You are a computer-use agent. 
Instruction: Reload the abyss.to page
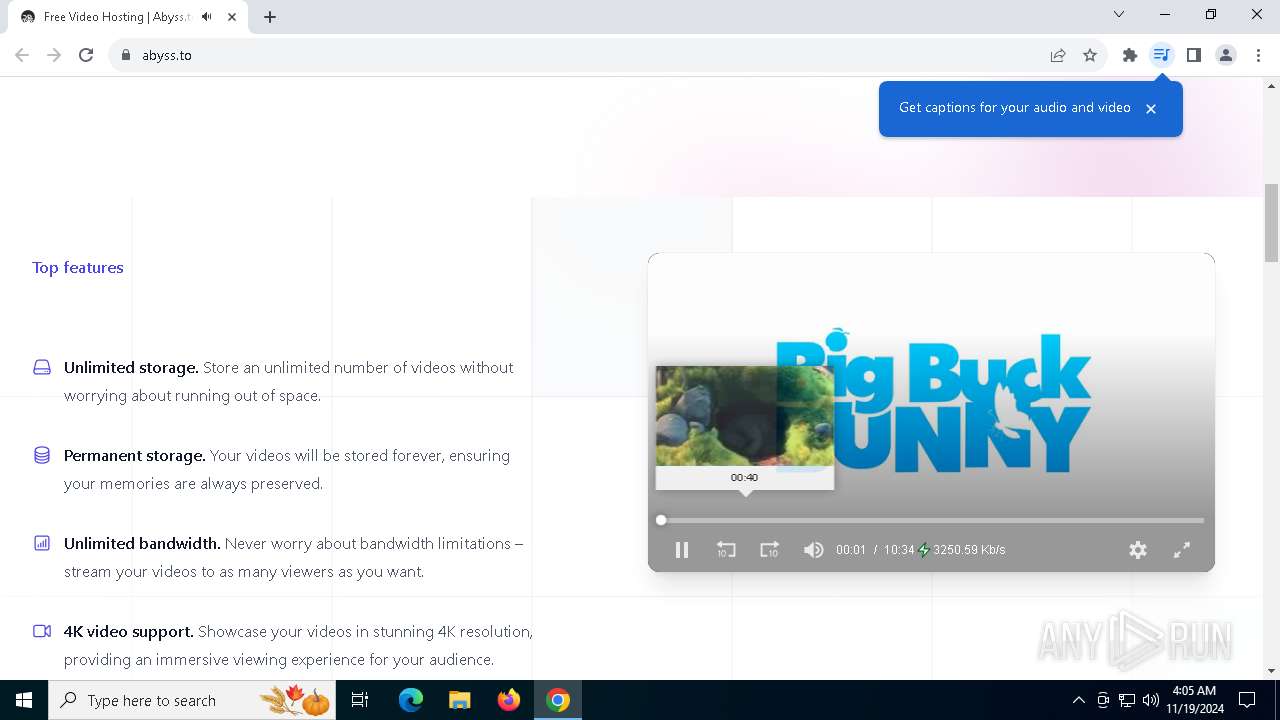pos(86,55)
